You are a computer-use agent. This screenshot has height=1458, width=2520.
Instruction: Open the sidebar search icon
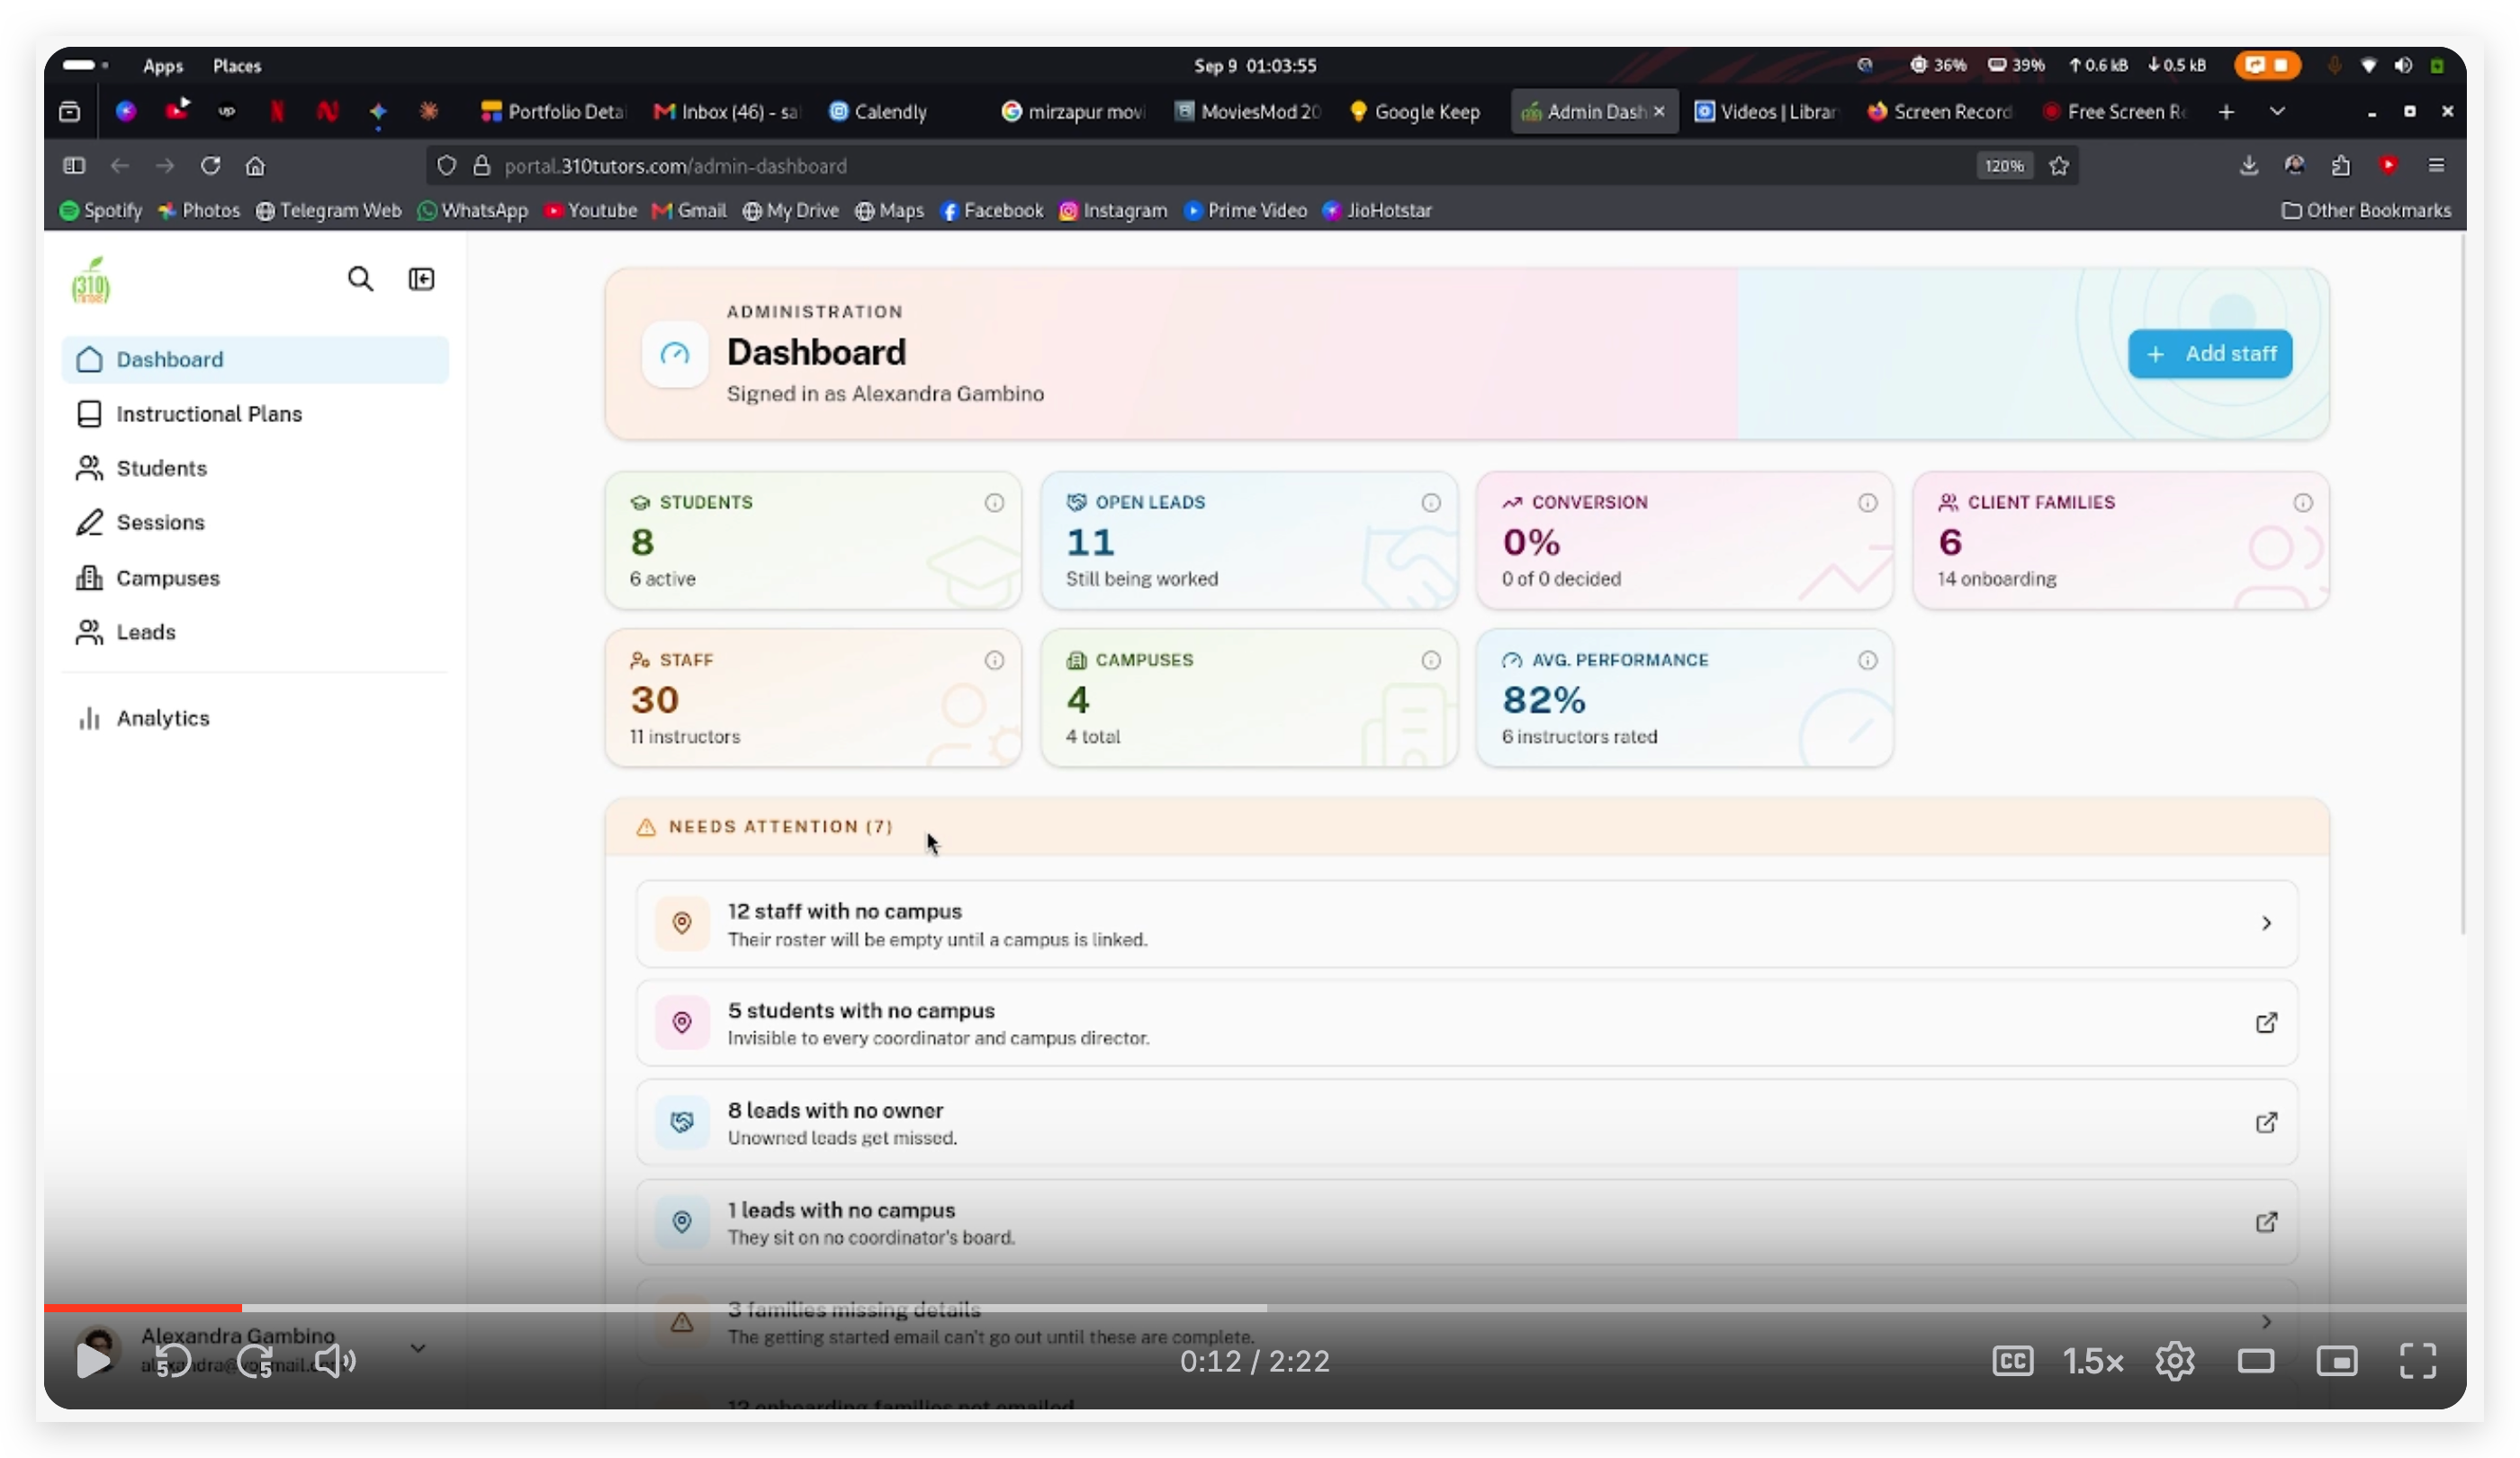coord(360,279)
